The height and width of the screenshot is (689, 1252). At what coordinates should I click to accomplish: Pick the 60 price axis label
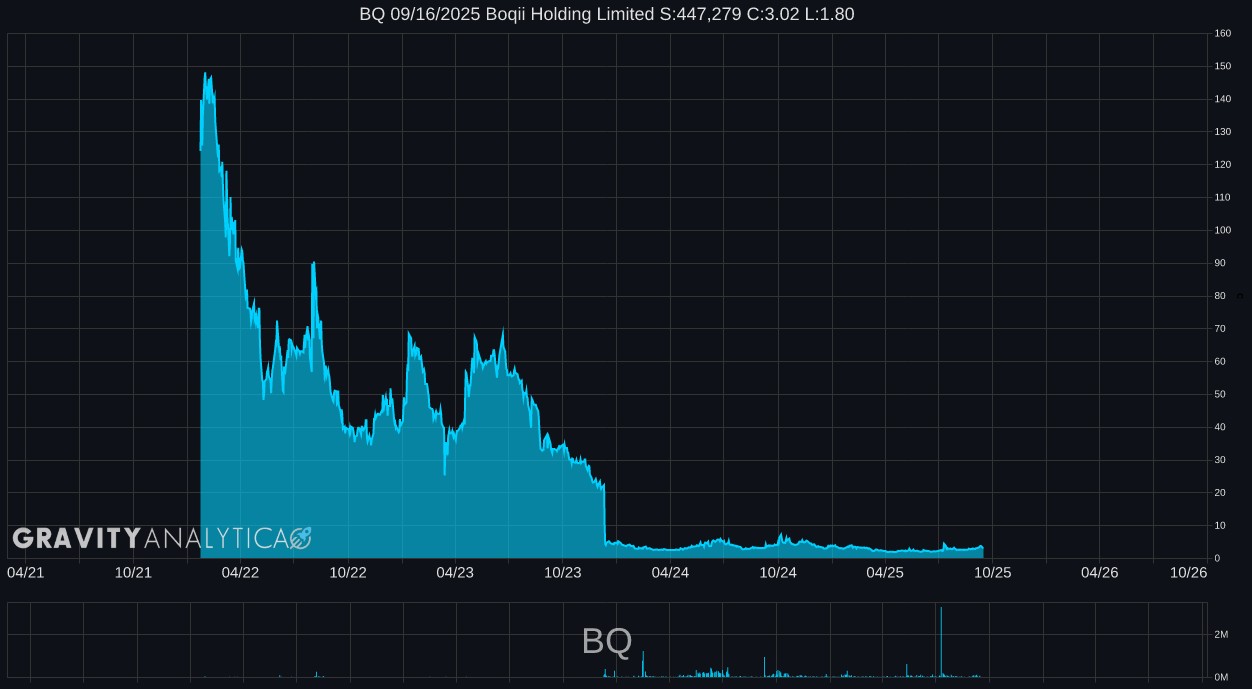pos(1220,361)
